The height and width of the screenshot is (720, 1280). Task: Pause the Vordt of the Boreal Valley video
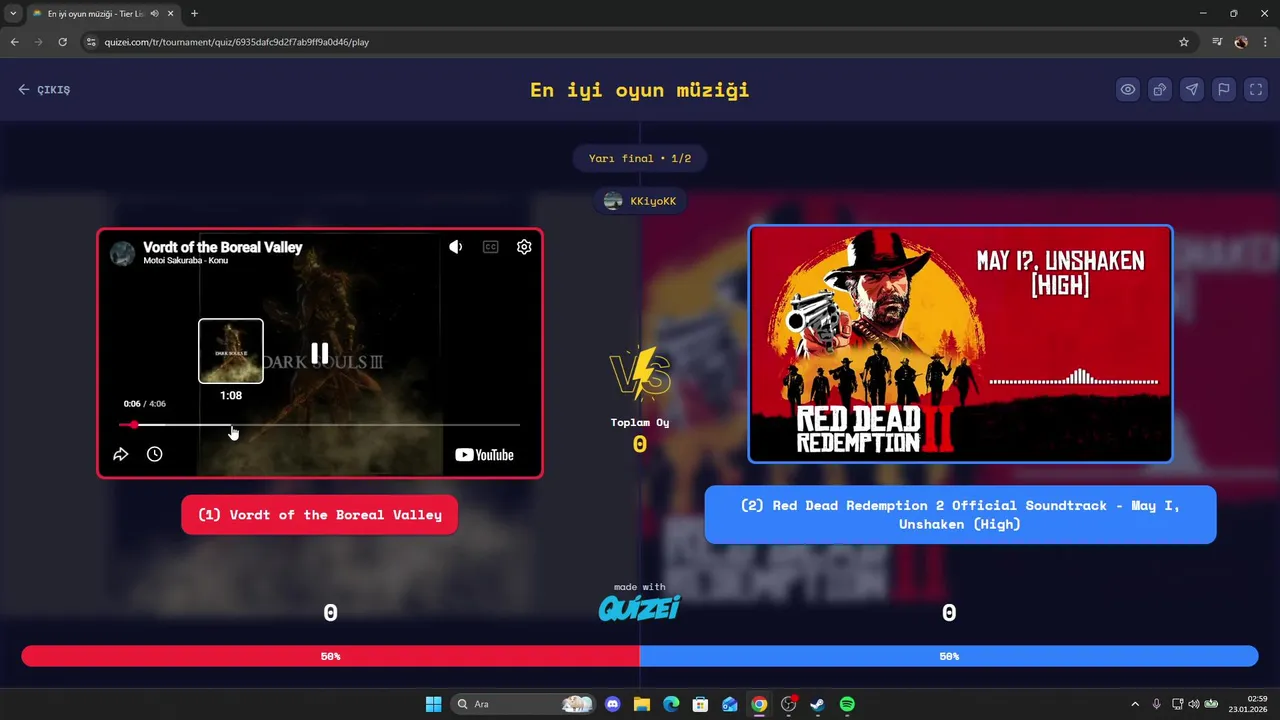(x=319, y=353)
